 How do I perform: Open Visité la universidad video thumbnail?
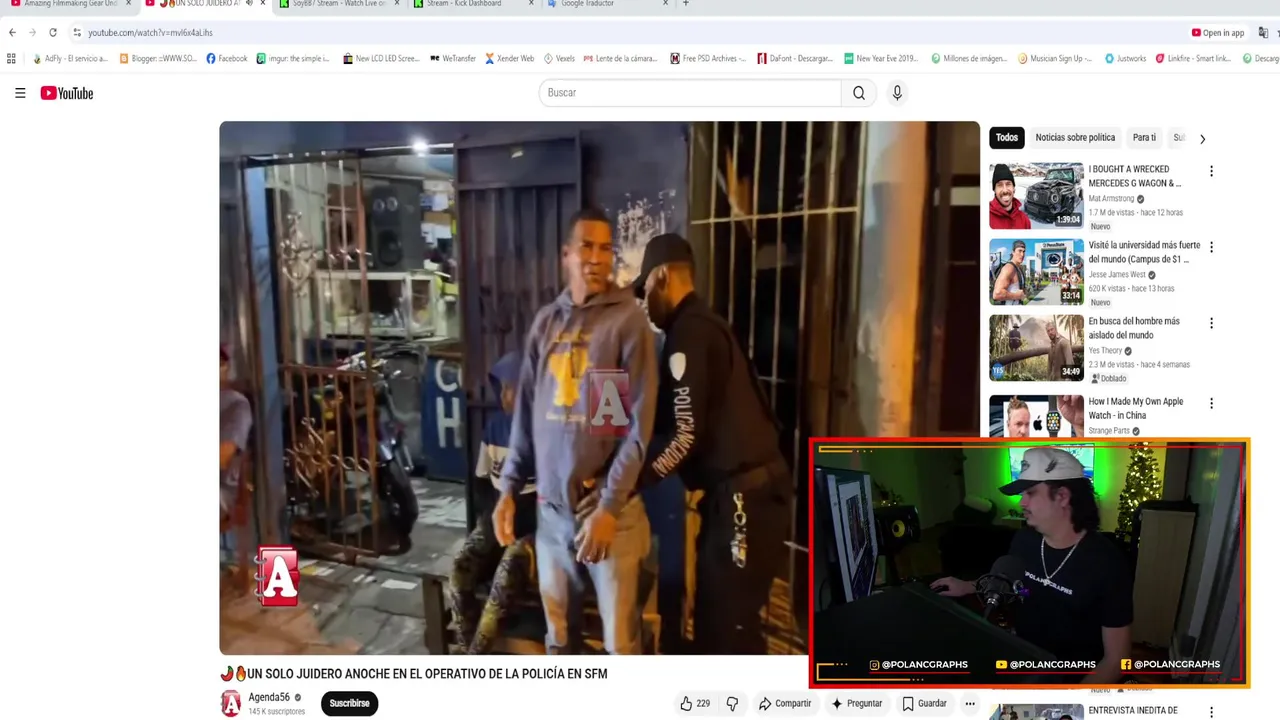tap(1036, 272)
